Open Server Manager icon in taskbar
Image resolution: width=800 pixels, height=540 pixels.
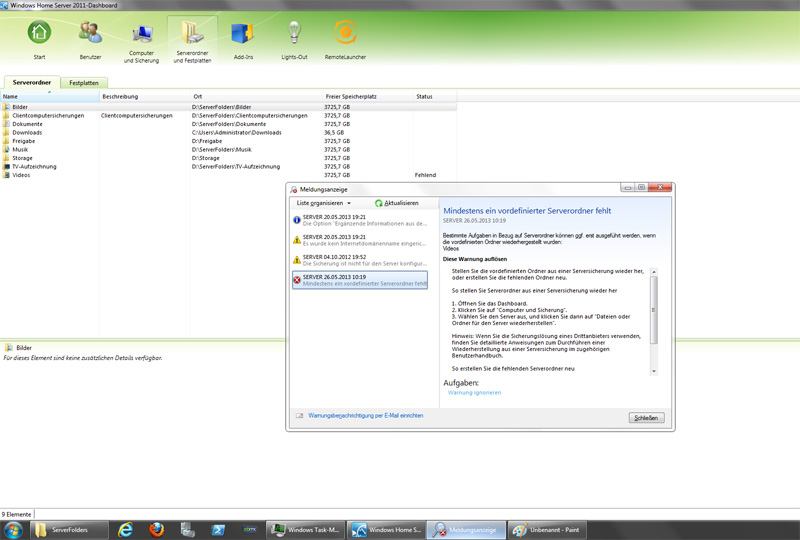pyautogui.click(x=187, y=530)
